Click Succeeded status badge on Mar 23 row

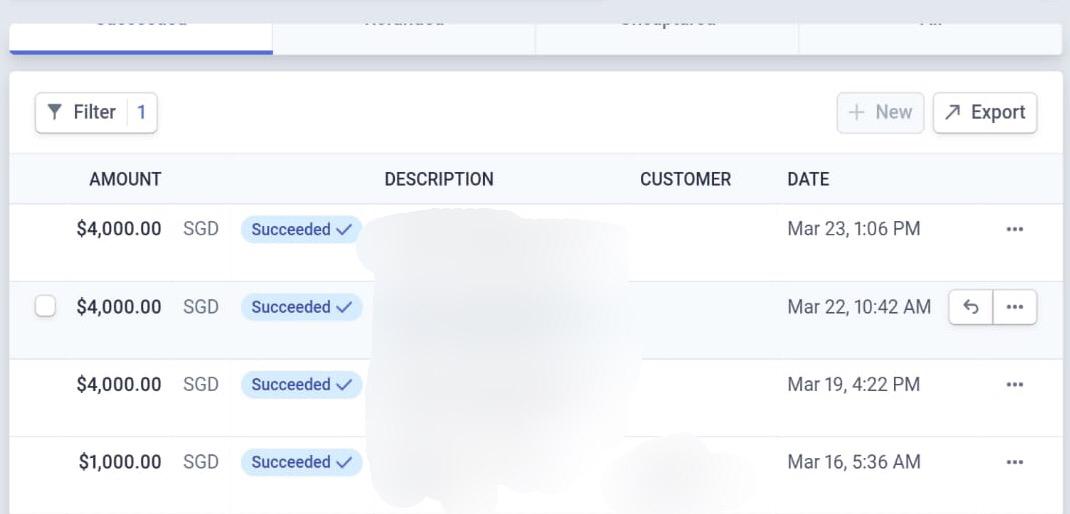point(301,229)
